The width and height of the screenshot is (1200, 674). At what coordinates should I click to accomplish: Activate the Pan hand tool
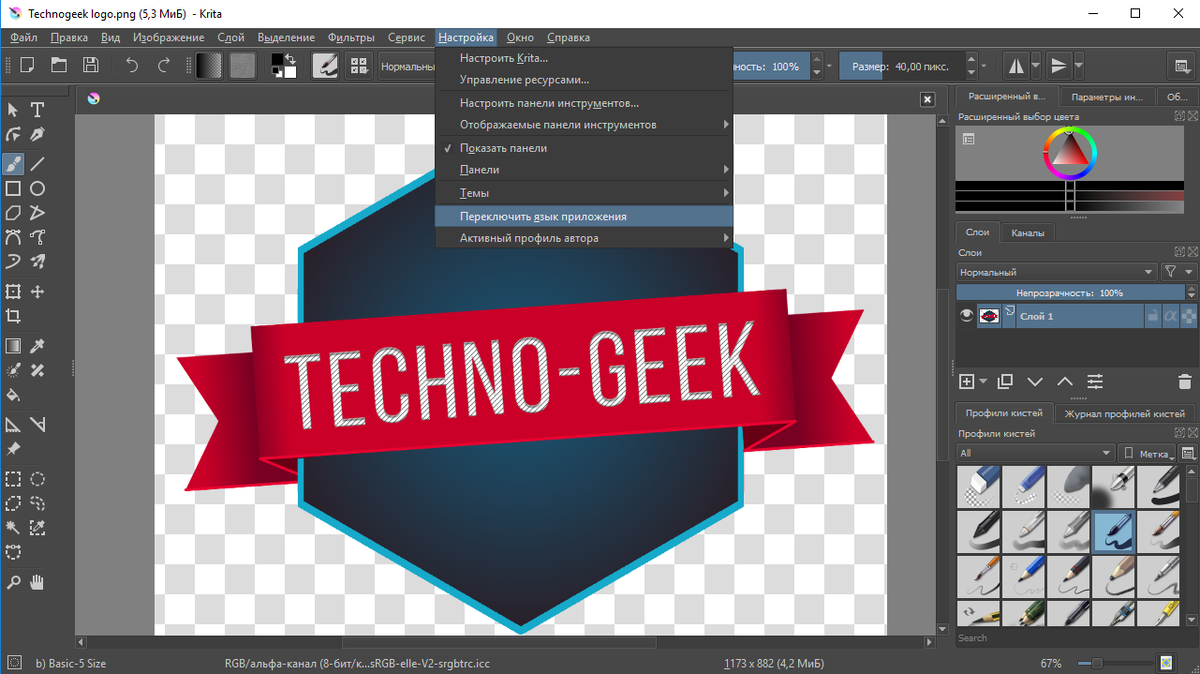pos(37,582)
